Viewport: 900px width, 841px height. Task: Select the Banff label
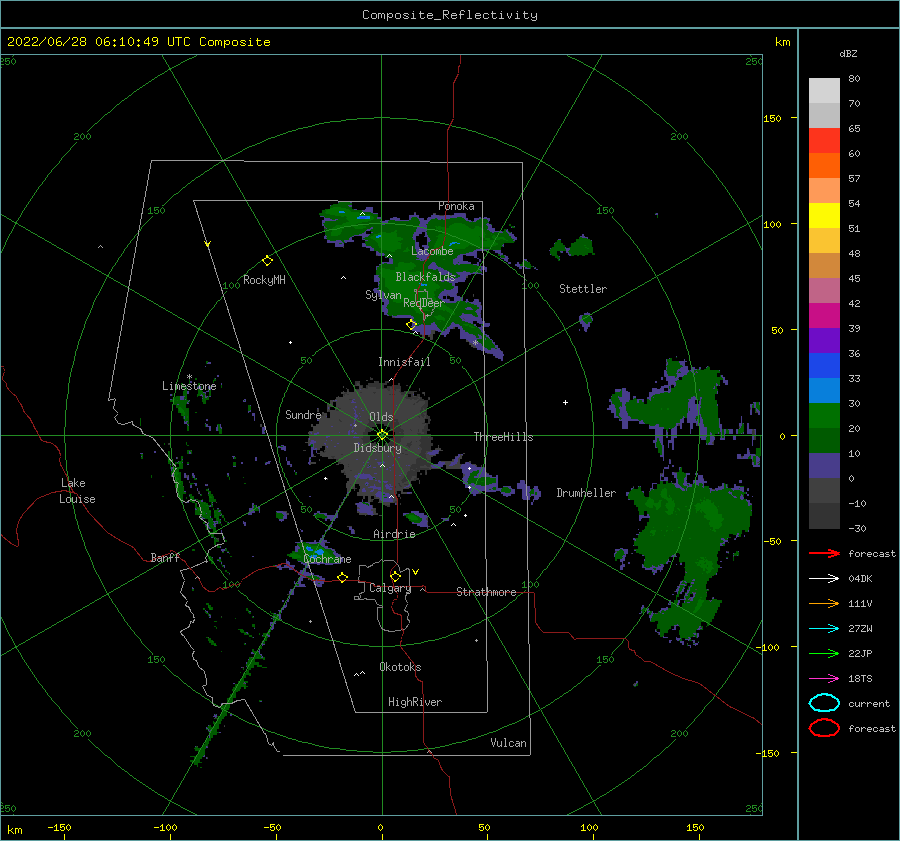pos(165,557)
